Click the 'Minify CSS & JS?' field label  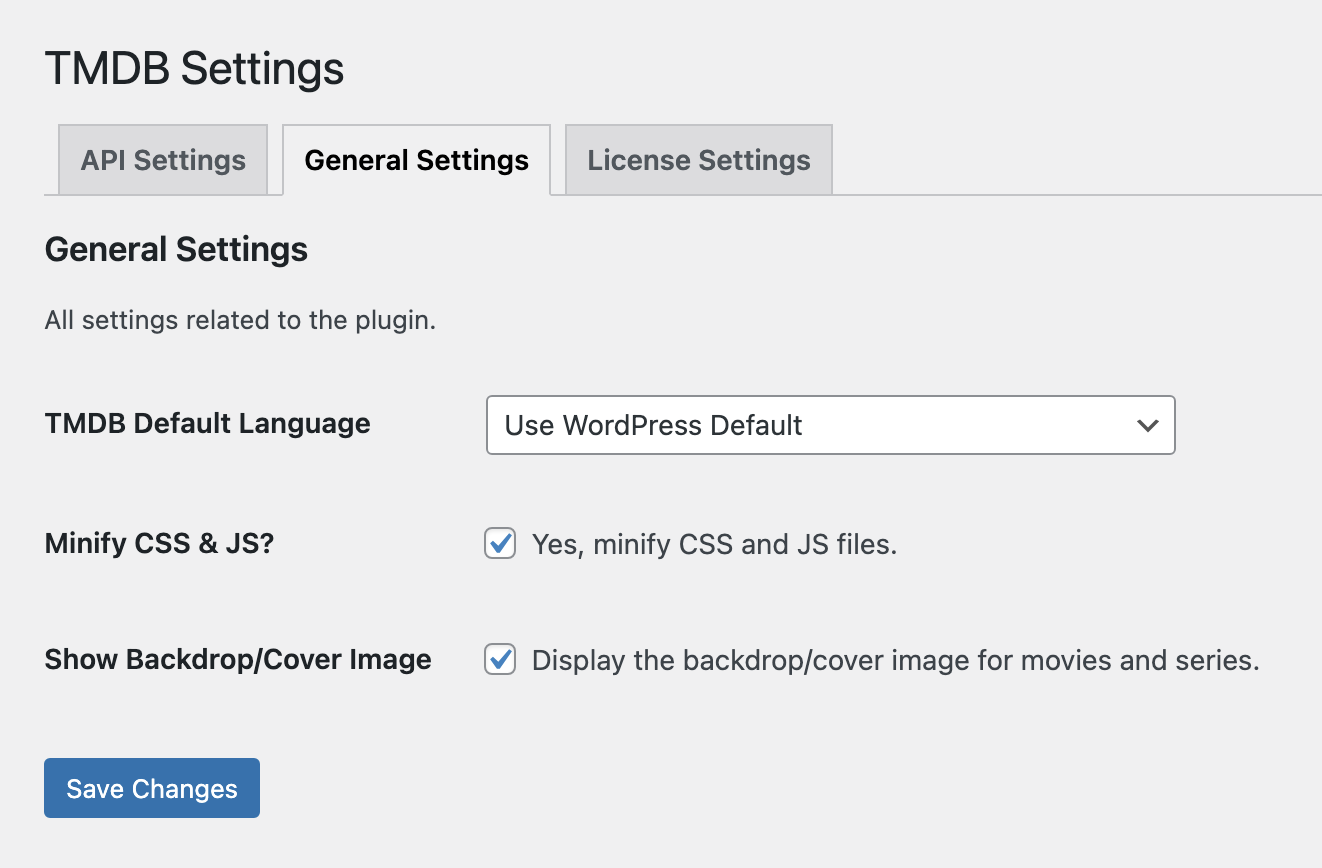(160, 544)
